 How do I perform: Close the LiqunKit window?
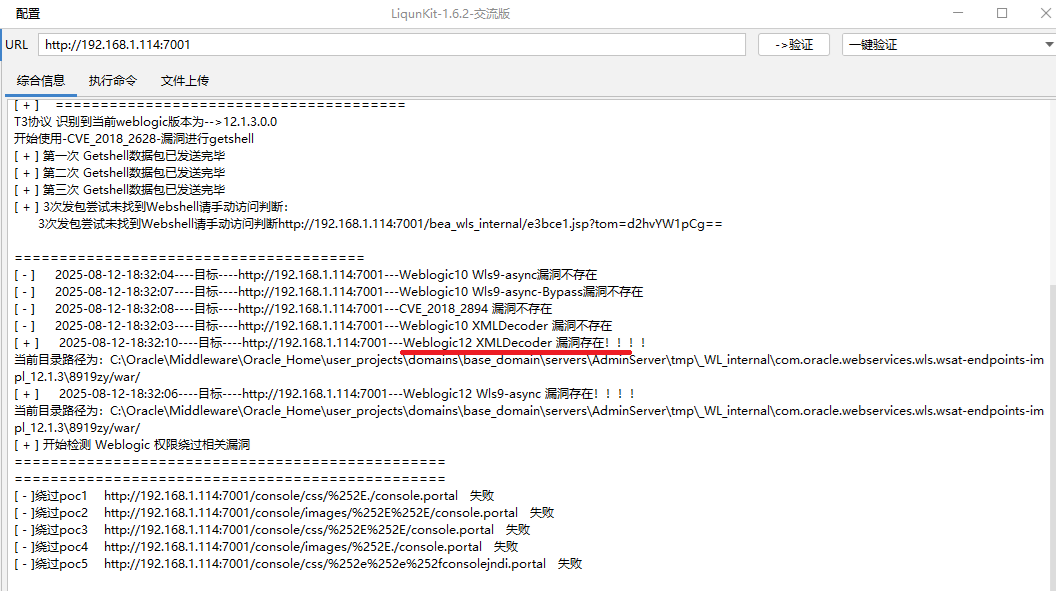(1045, 13)
